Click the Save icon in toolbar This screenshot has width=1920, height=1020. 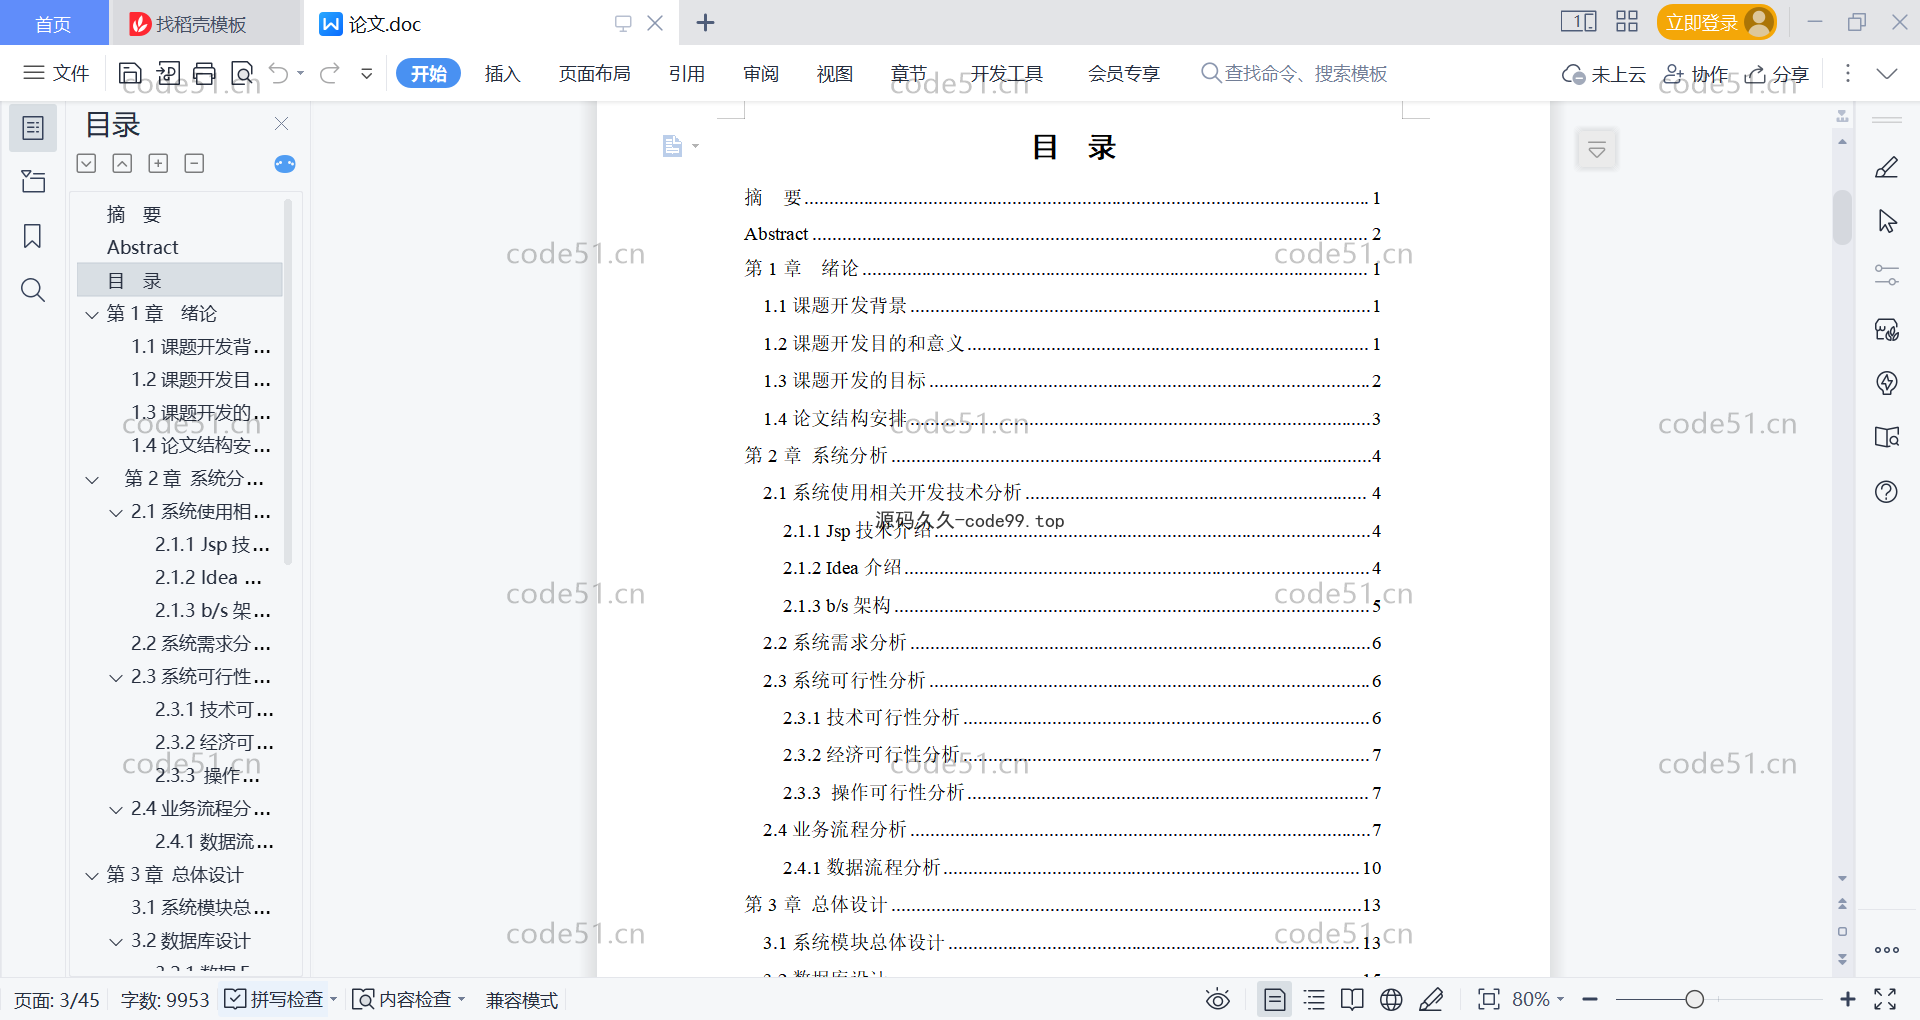pos(130,73)
